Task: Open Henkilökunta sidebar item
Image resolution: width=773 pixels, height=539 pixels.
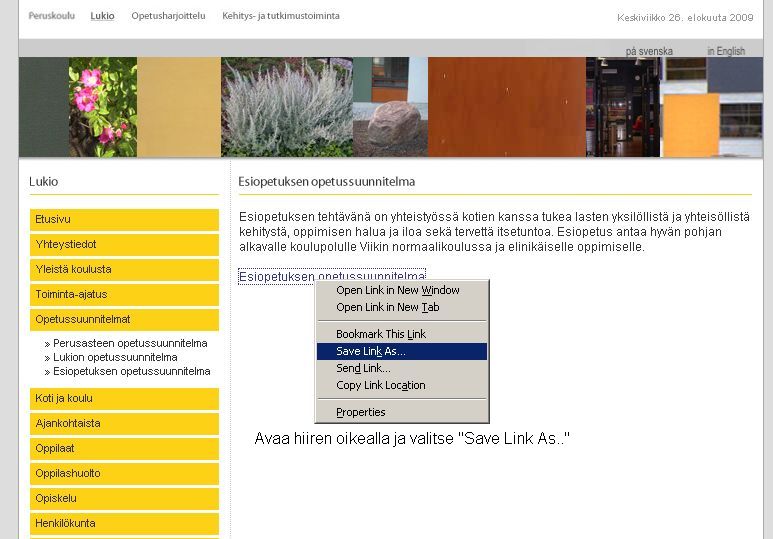Action: tap(124, 524)
